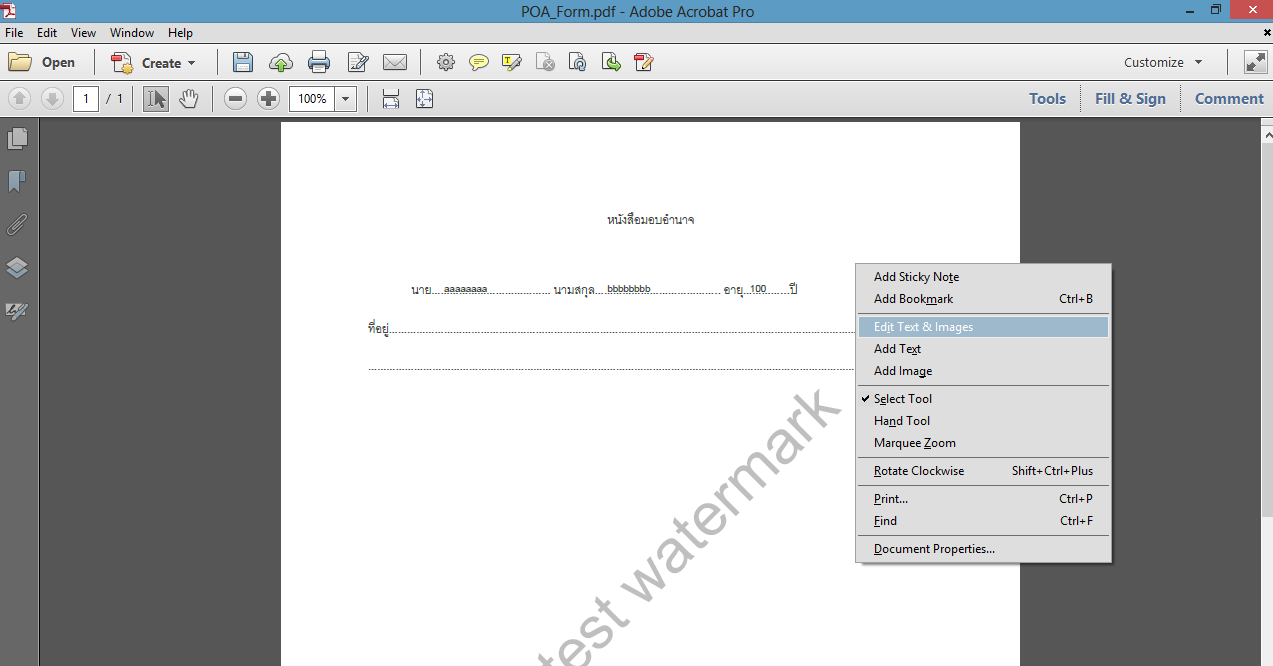The image size is (1273, 666).
Task: Select Edit Text & Images menu entry
Action: (983, 327)
